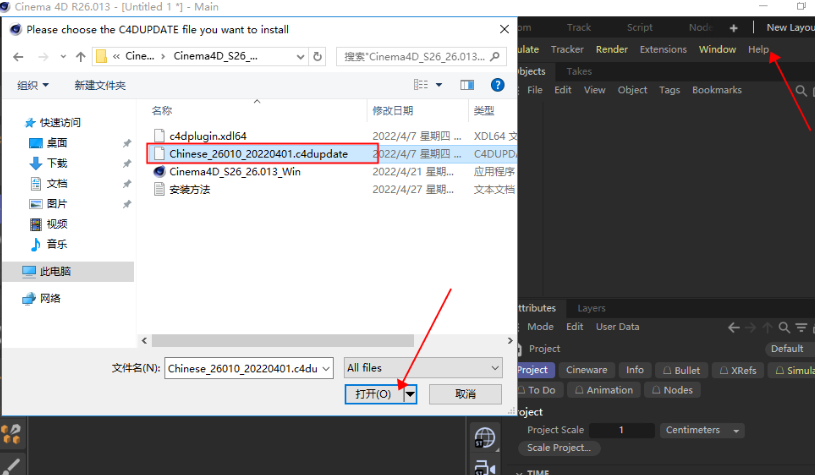Change the file list view mode
Image resolution: width=815 pixels, height=475 pixels.
420,85
